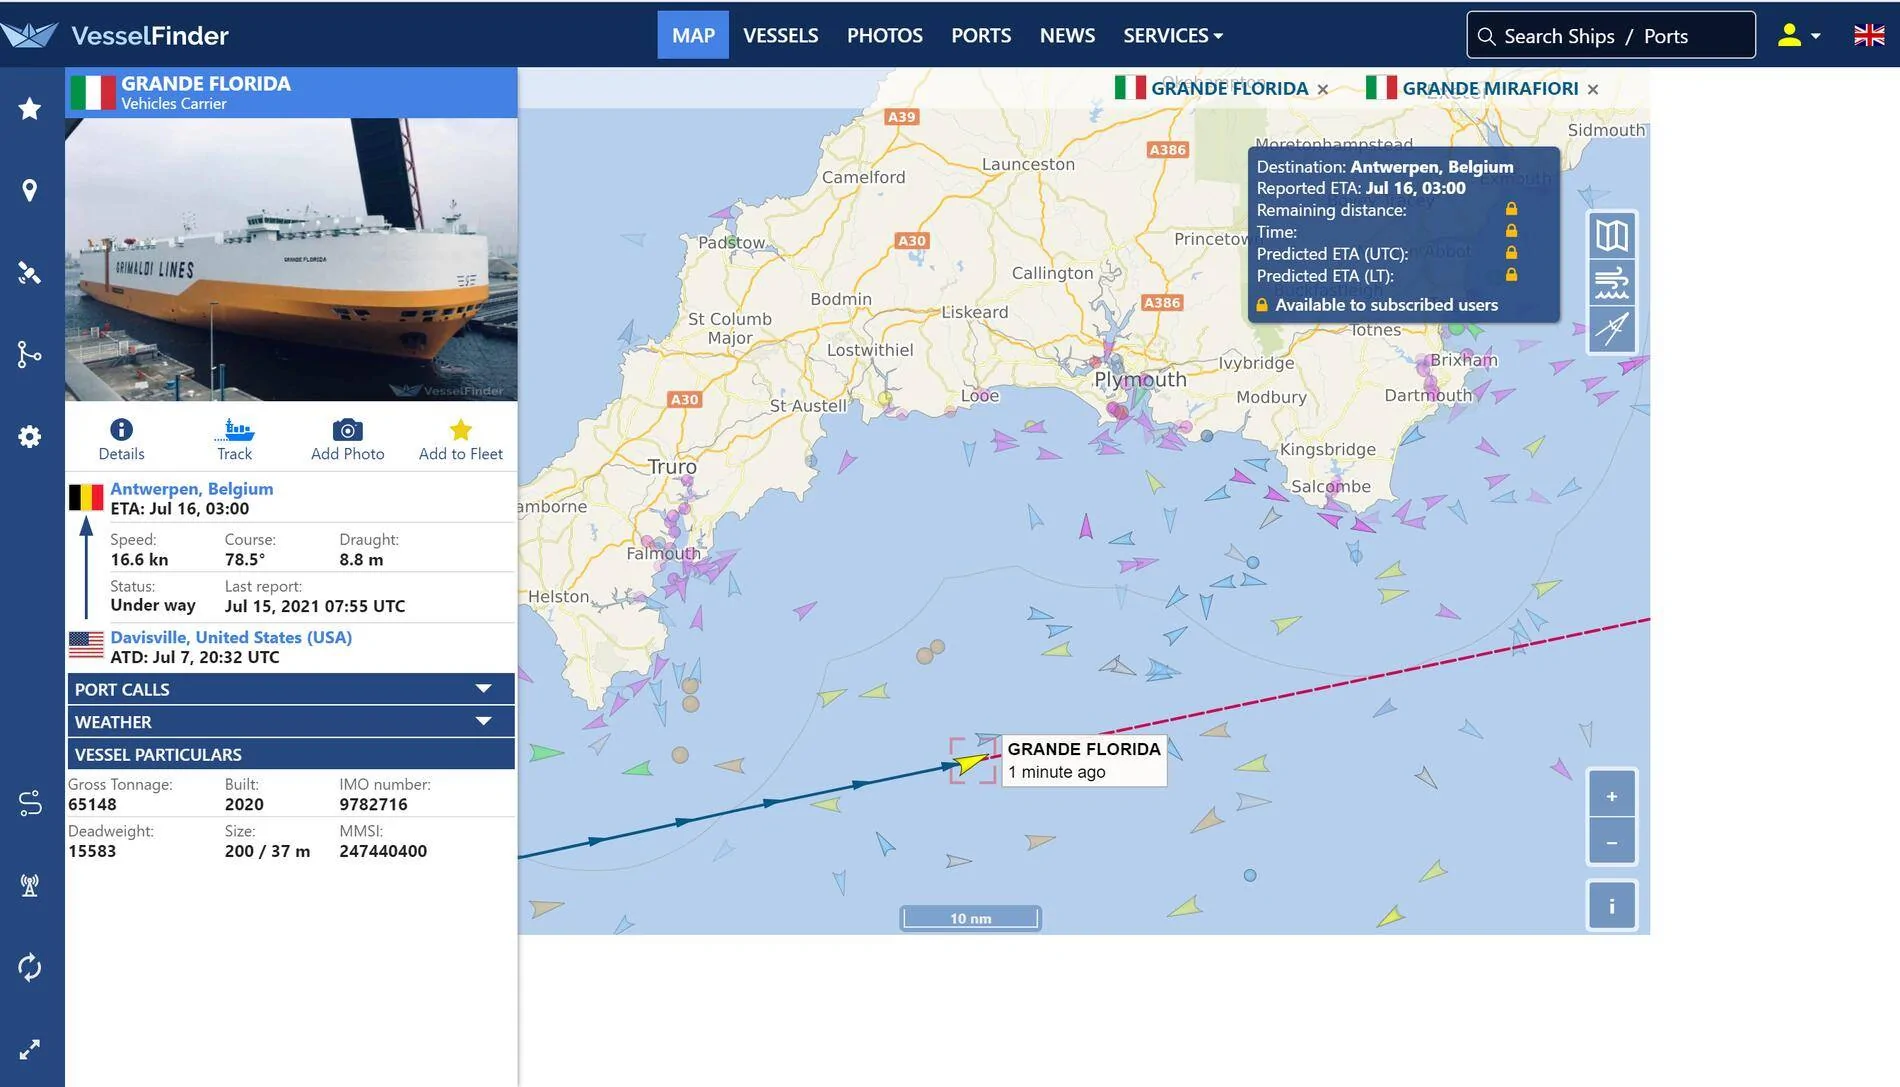Click the VesselFinder logo

115,35
